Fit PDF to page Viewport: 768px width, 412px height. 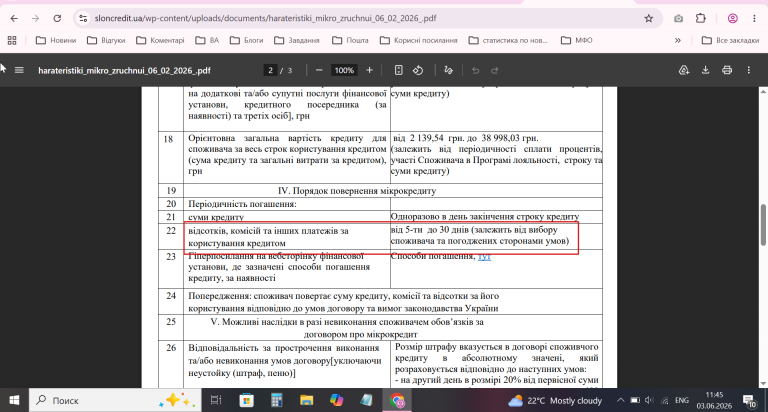pyautogui.click(x=398, y=70)
